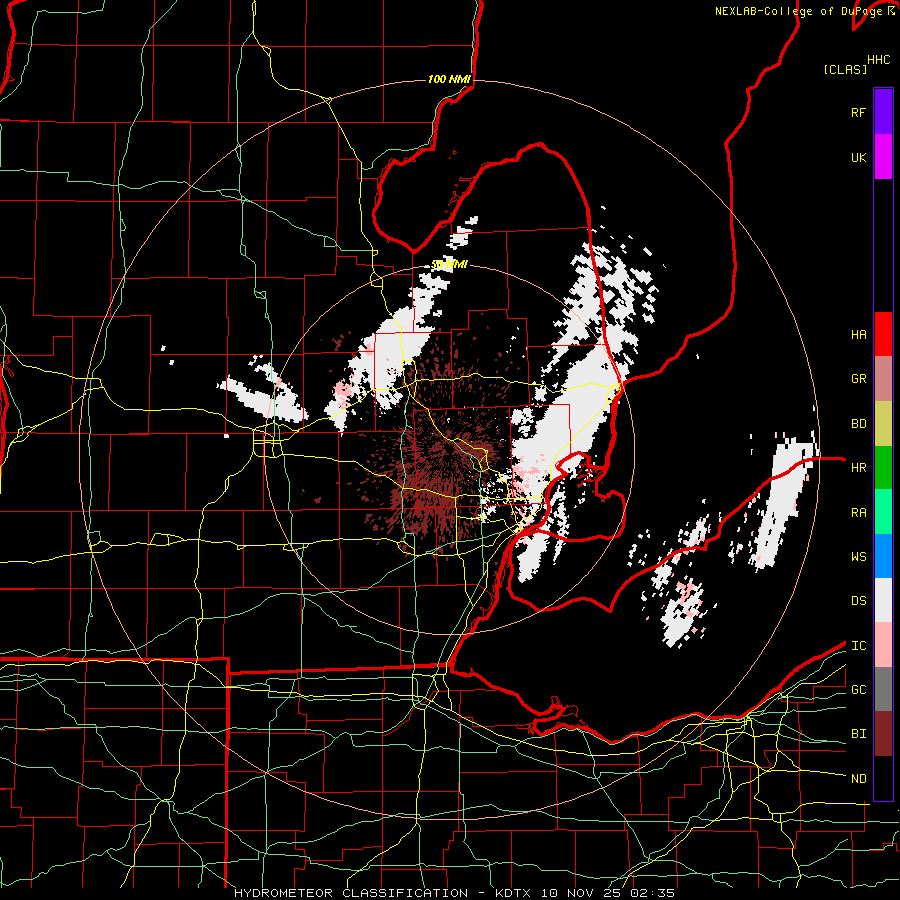Click the RF legend label

pyautogui.click(x=858, y=112)
